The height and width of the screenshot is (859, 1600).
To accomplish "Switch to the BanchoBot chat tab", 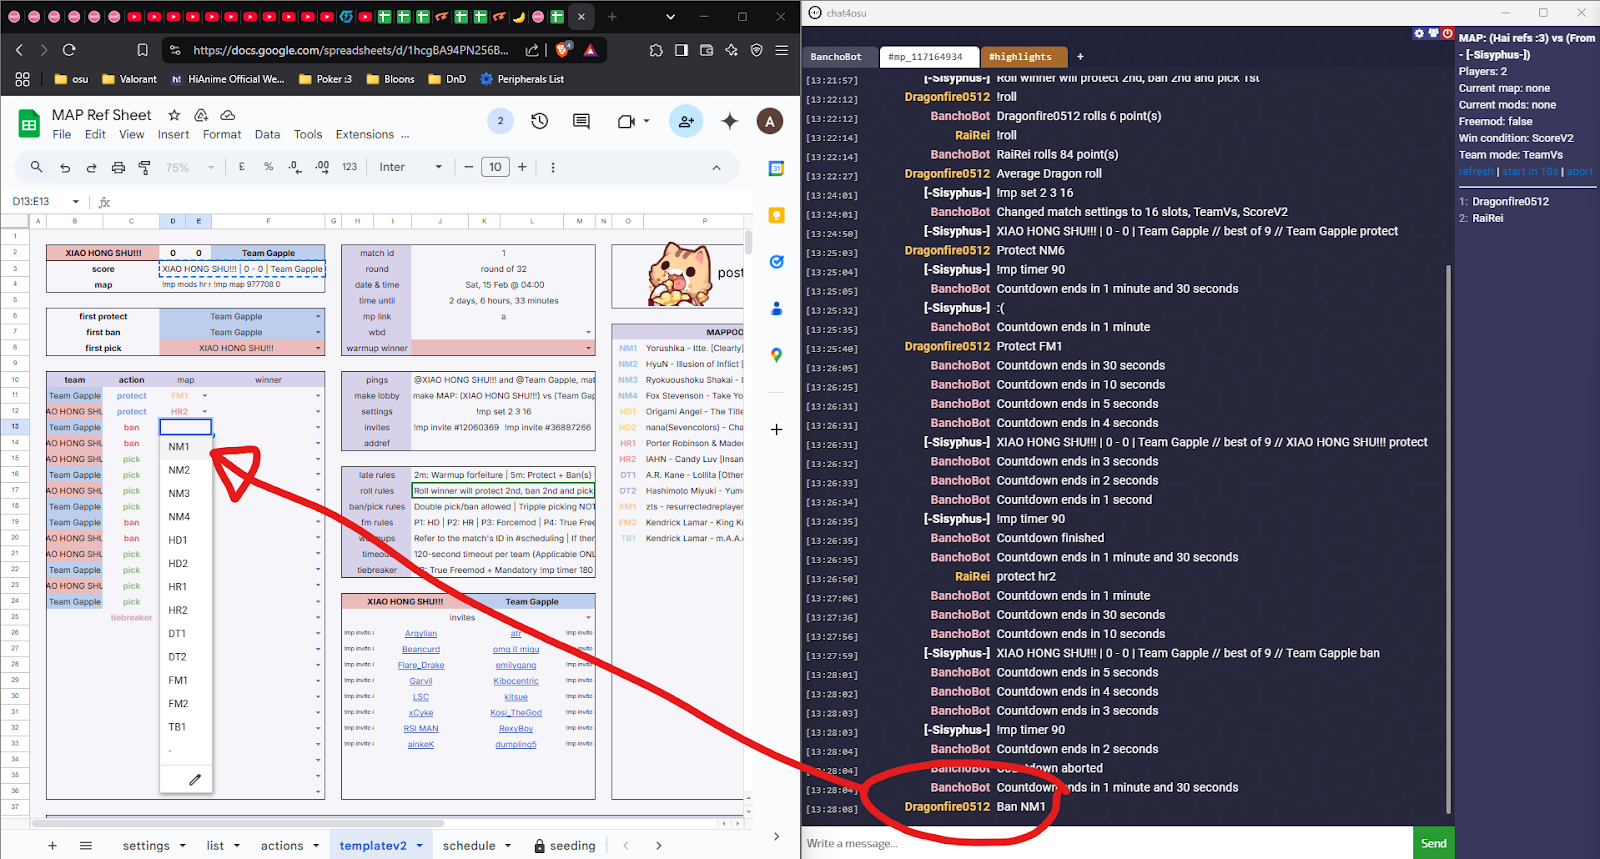I will [x=836, y=57].
